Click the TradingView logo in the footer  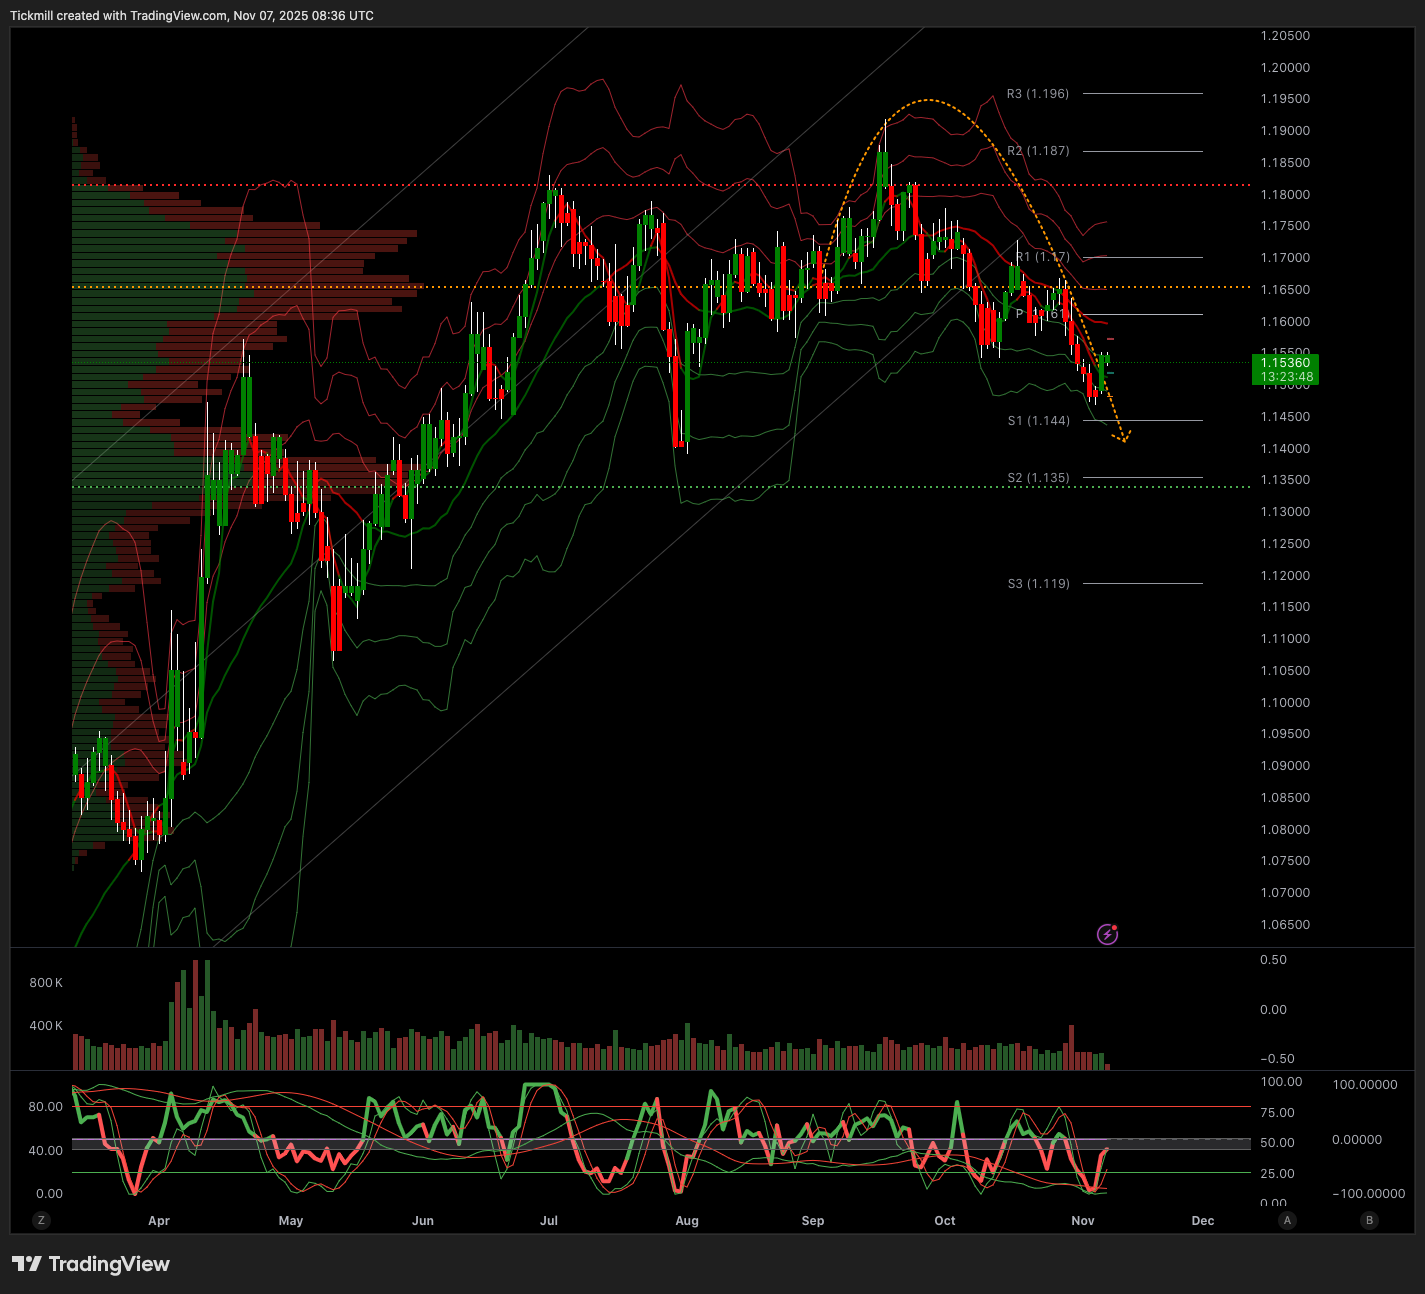pos(91,1264)
